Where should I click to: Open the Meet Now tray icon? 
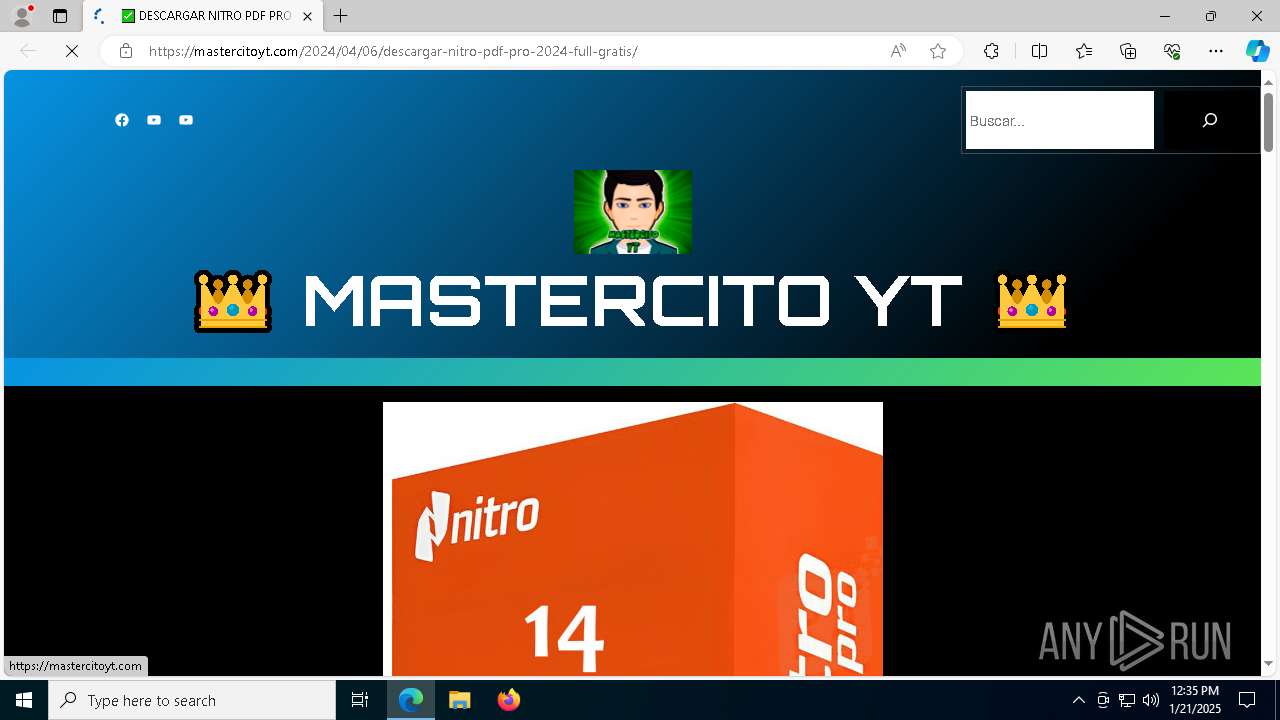tap(1103, 700)
